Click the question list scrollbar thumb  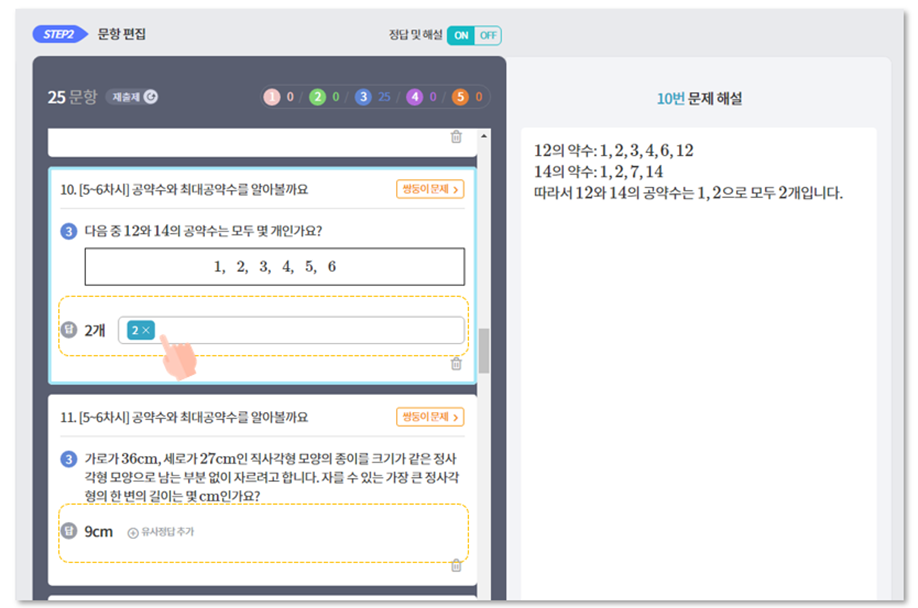[484, 351]
